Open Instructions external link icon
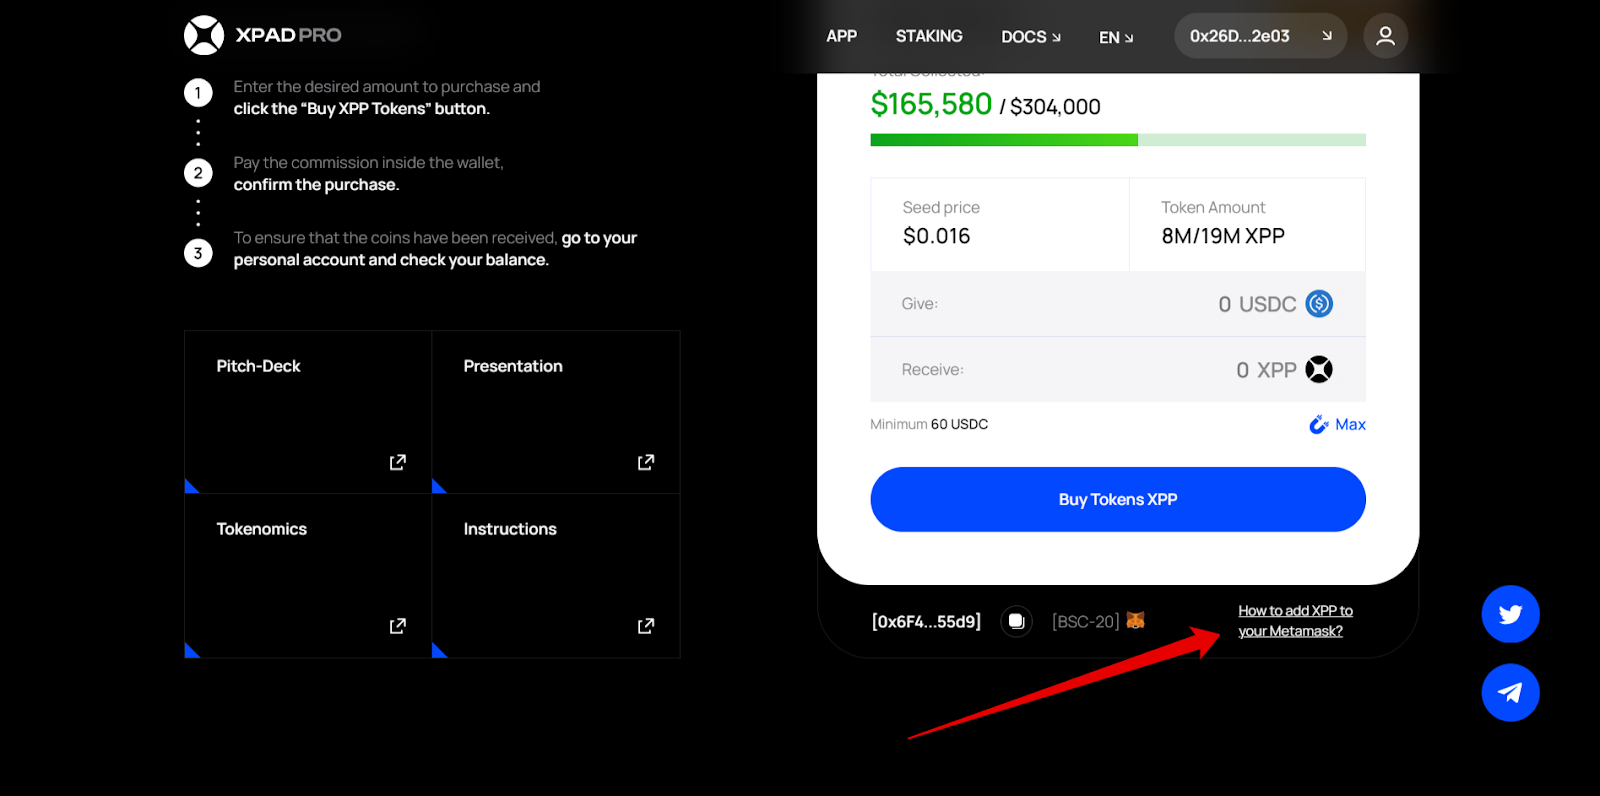The image size is (1600, 796). click(646, 626)
